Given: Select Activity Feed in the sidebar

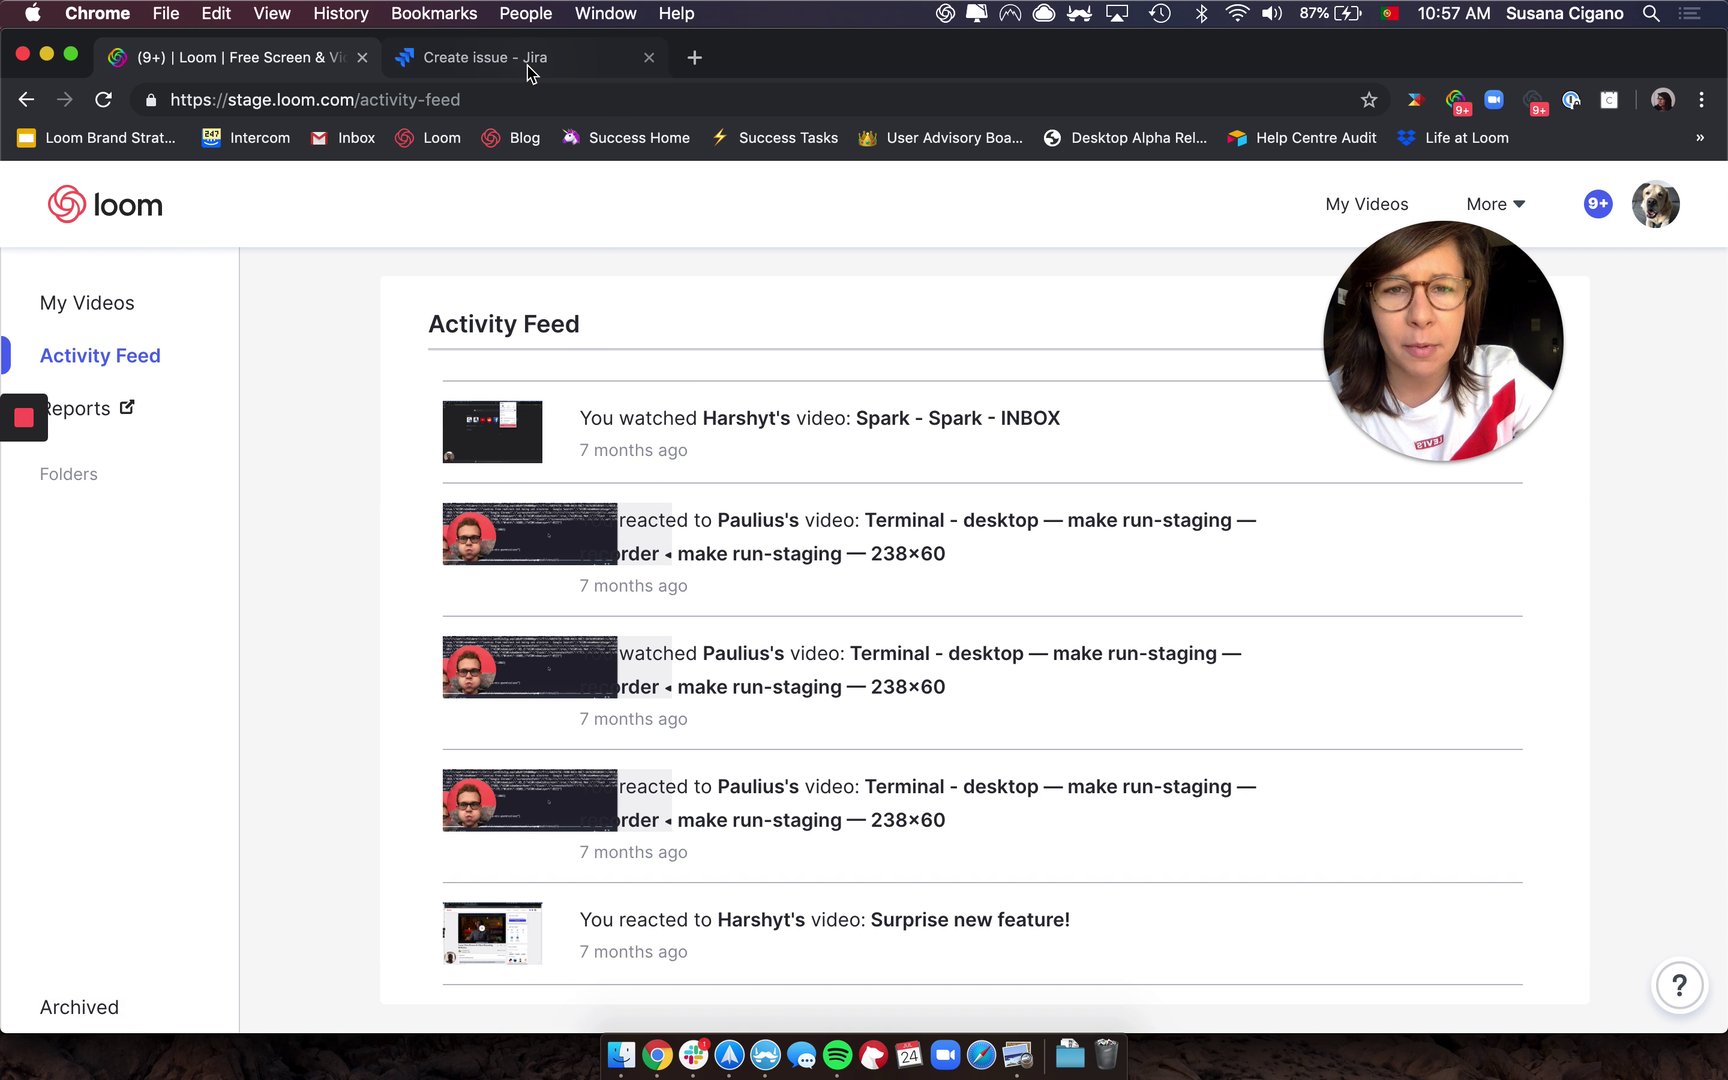Looking at the screenshot, I should coord(100,356).
